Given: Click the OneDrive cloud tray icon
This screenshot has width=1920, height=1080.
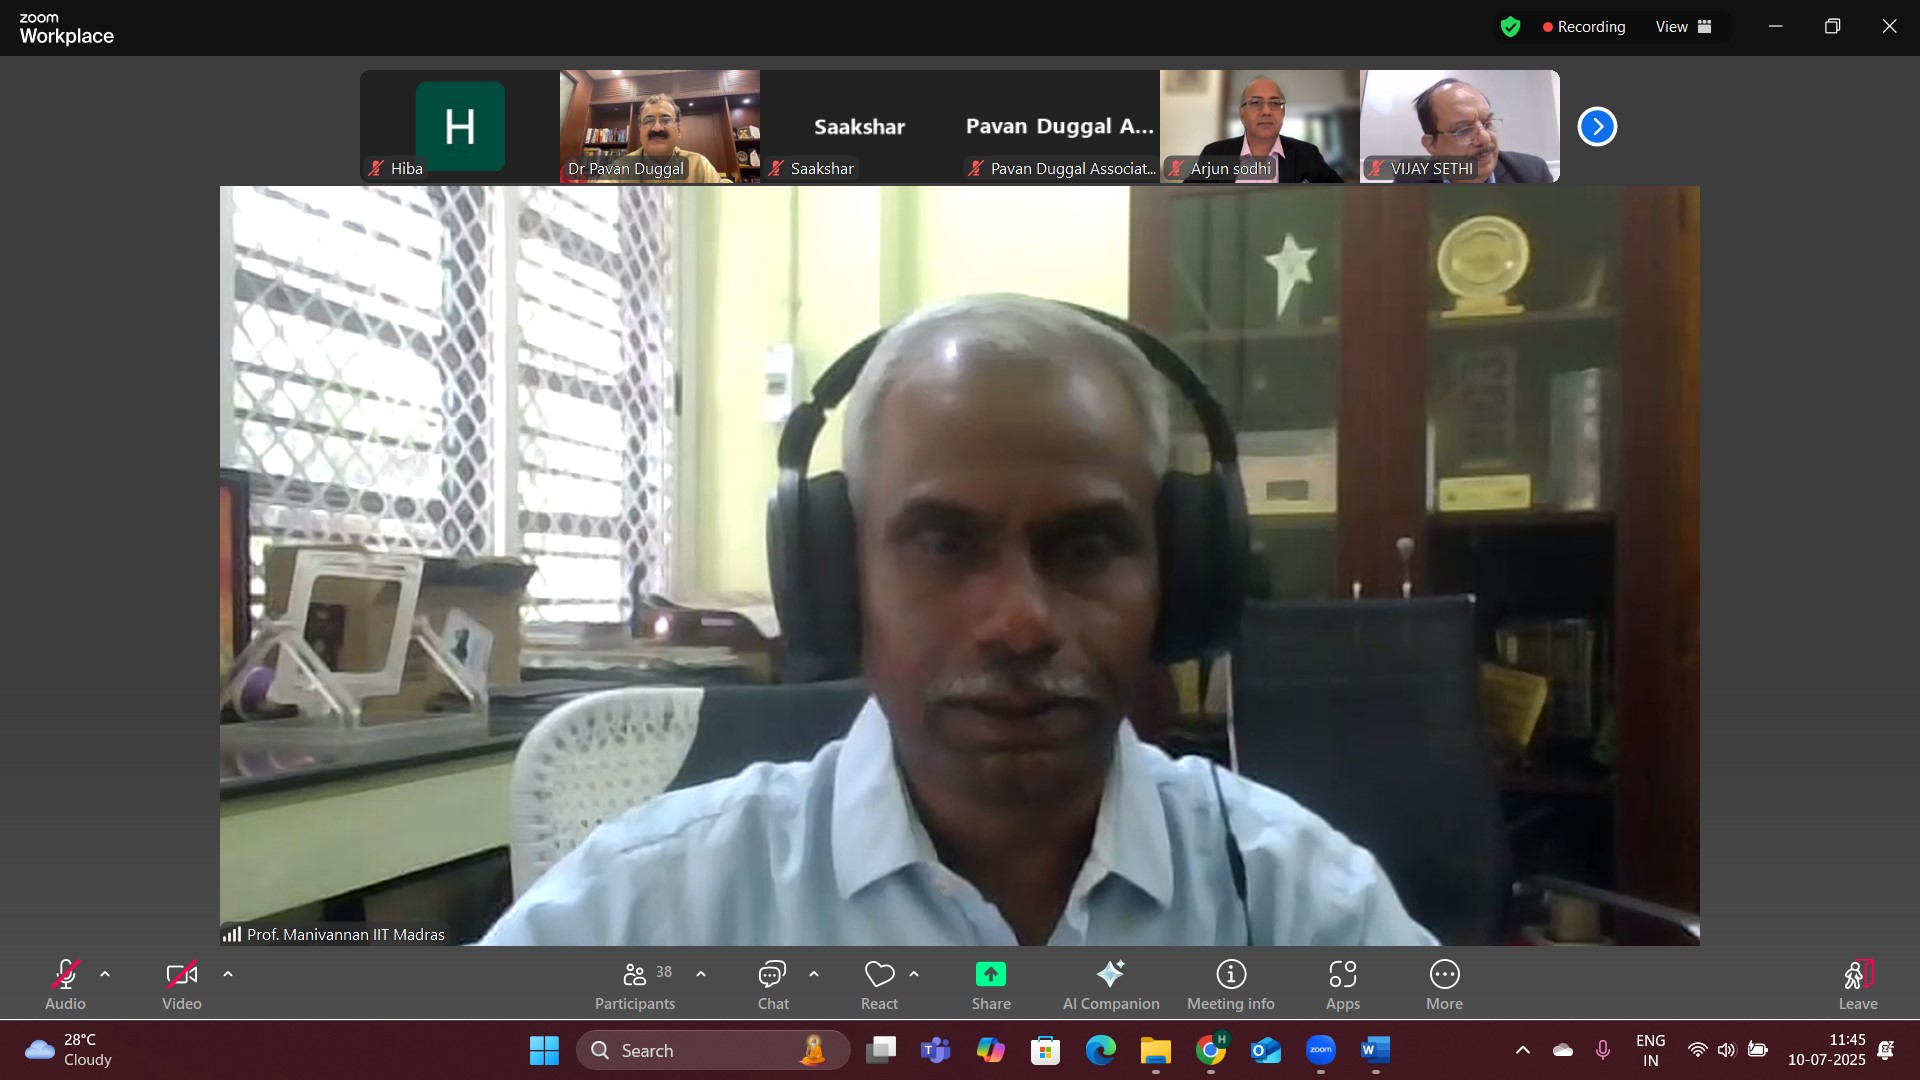Looking at the screenshot, I should [x=1563, y=1050].
